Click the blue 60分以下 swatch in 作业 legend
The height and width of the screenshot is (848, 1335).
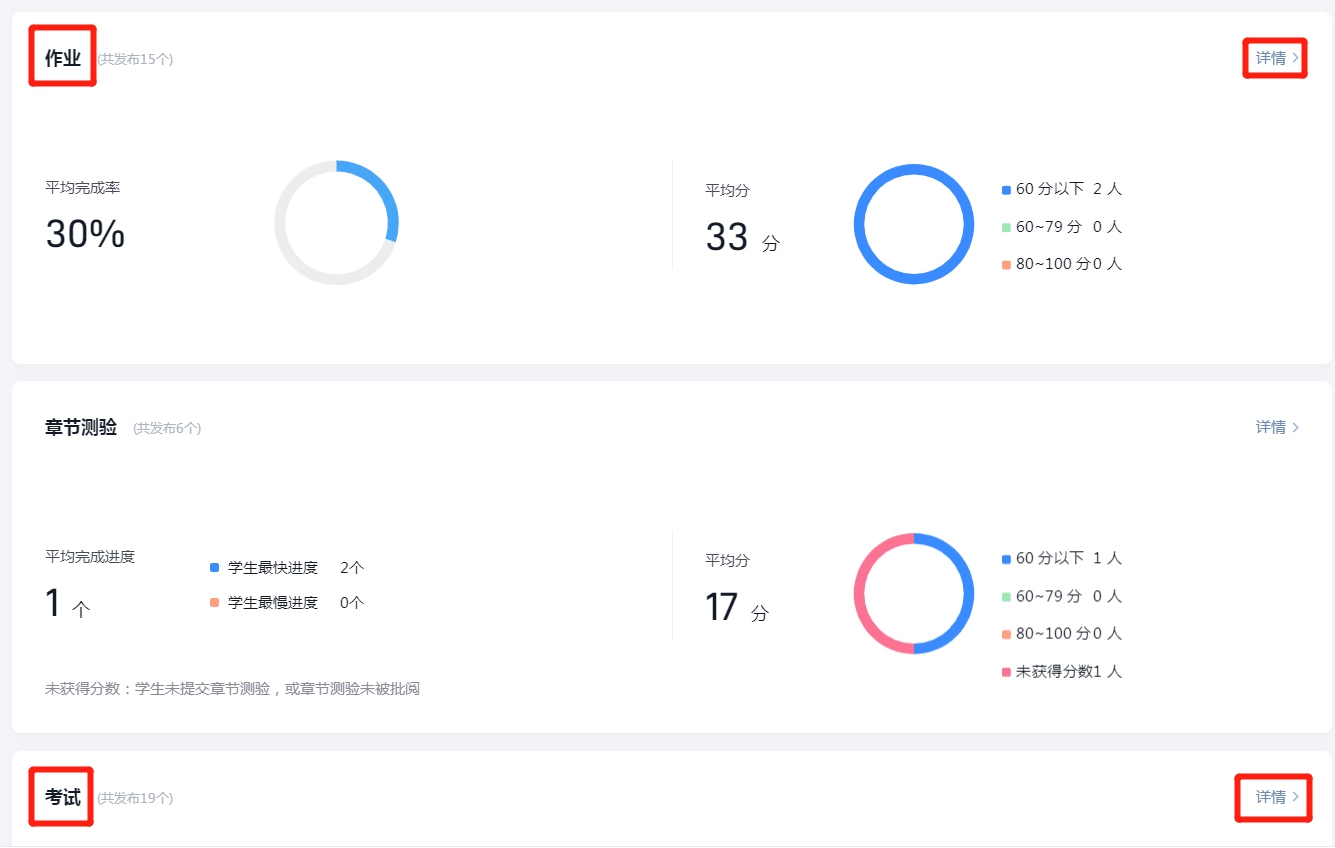click(x=1006, y=190)
